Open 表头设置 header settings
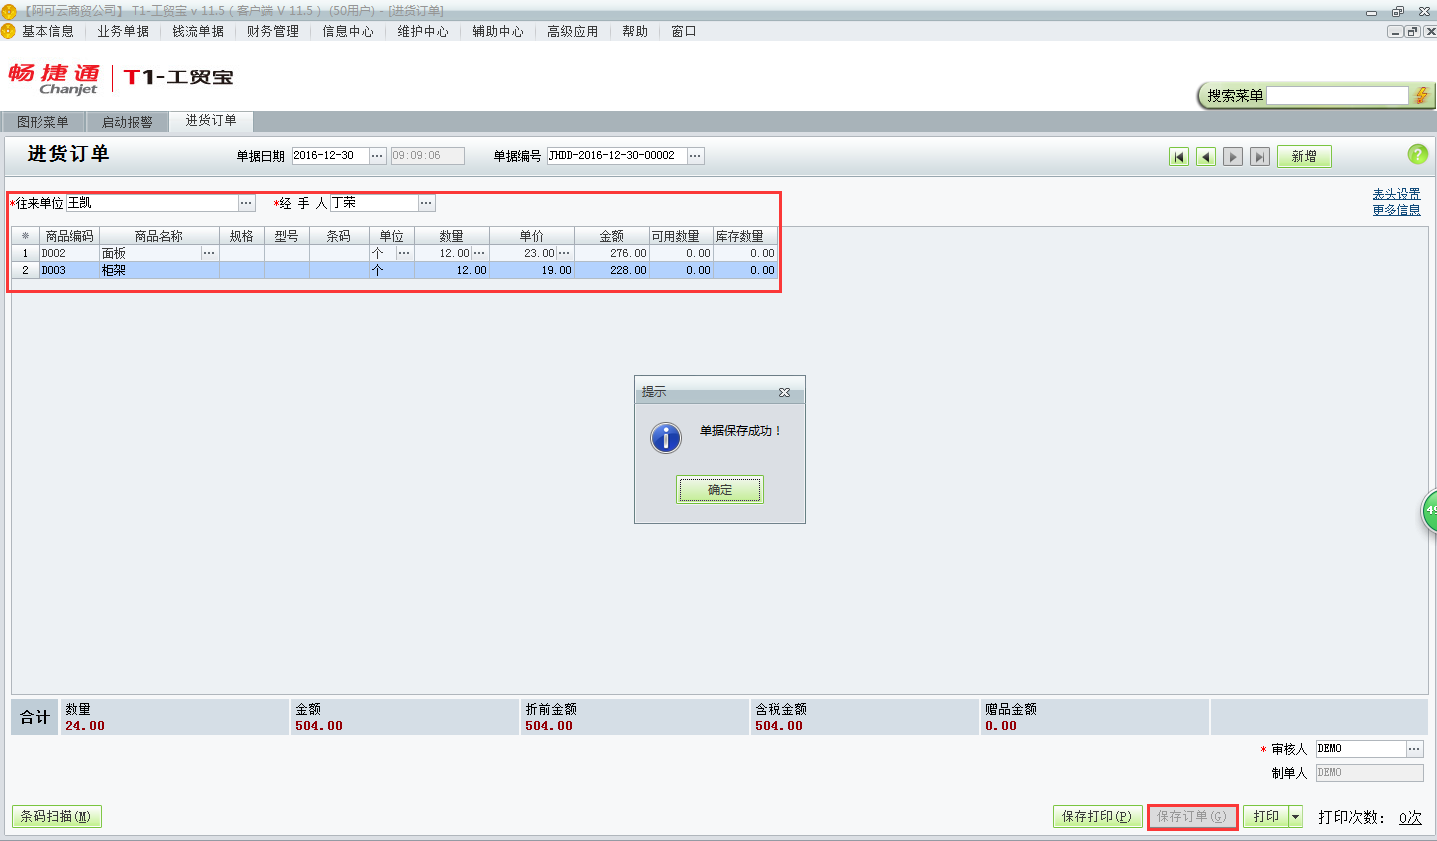 pyautogui.click(x=1396, y=192)
